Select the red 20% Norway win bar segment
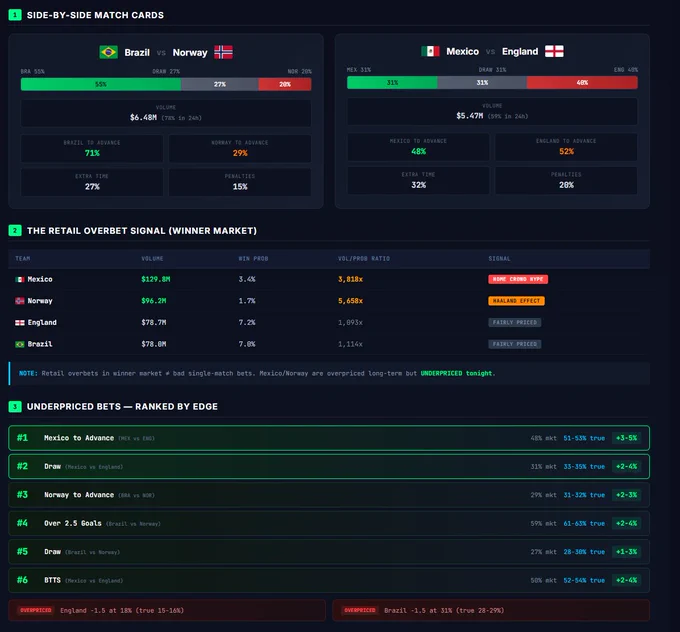680x632 pixels. [285, 84]
